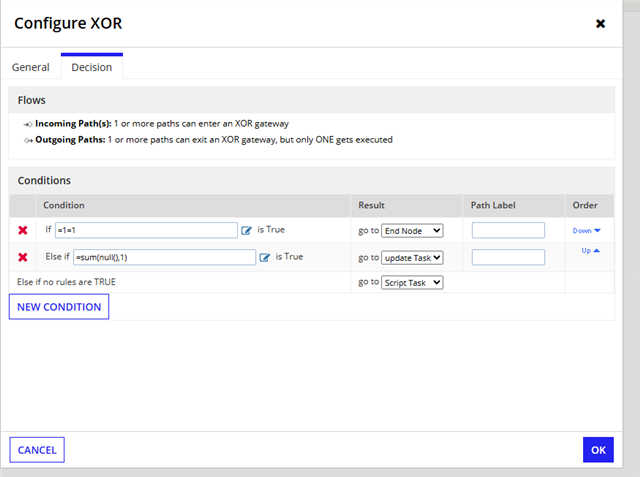
Task: Focus the If condition expression field
Action: (146, 230)
